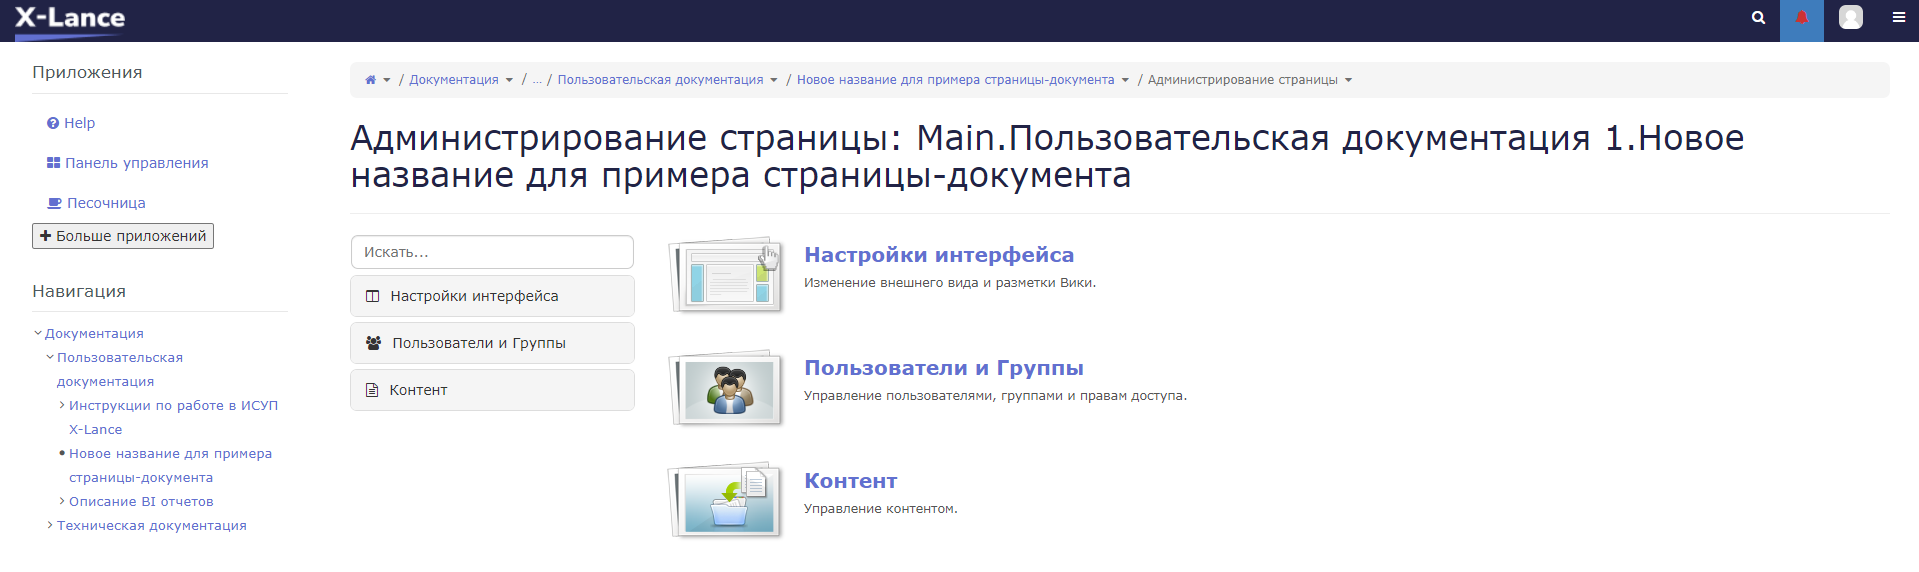Viewport: 1919px width, 572px height.
Task: Open Новое название для примера tree item
Action: click(170, 465)
